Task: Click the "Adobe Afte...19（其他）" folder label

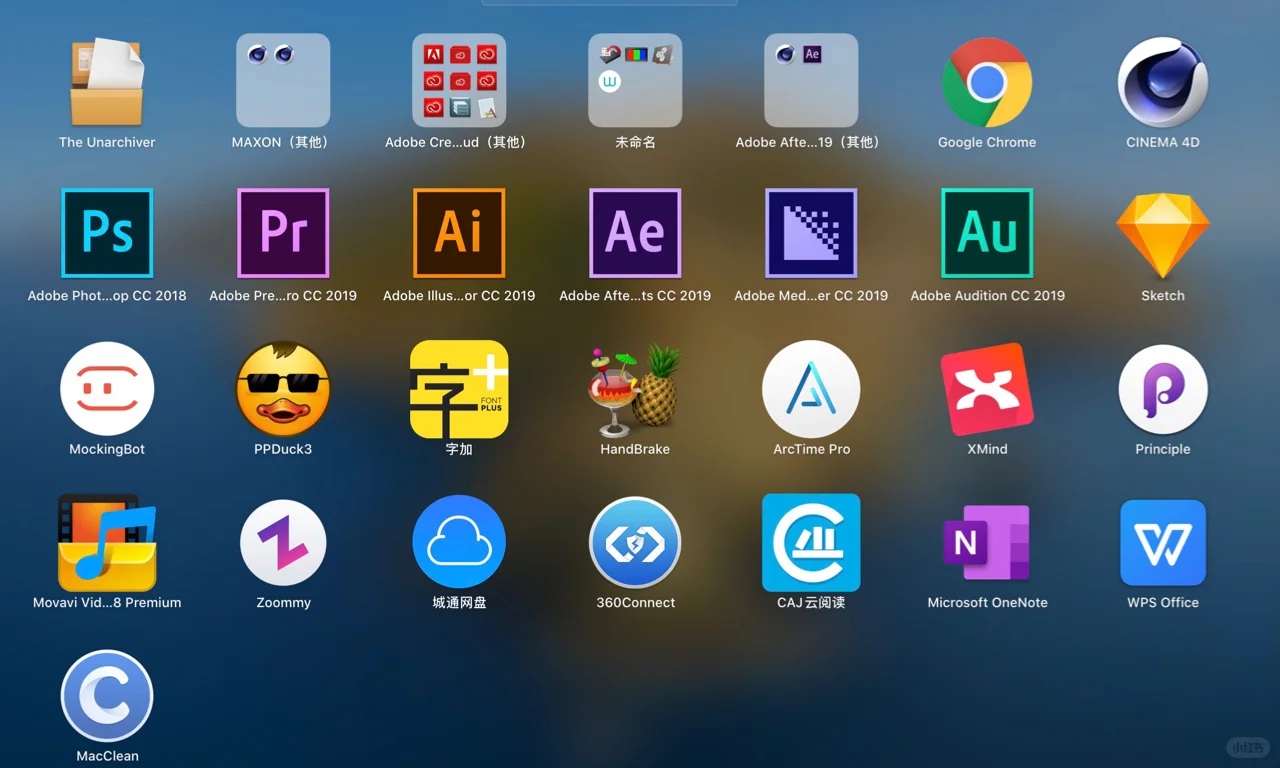Action: pos(811,142)
